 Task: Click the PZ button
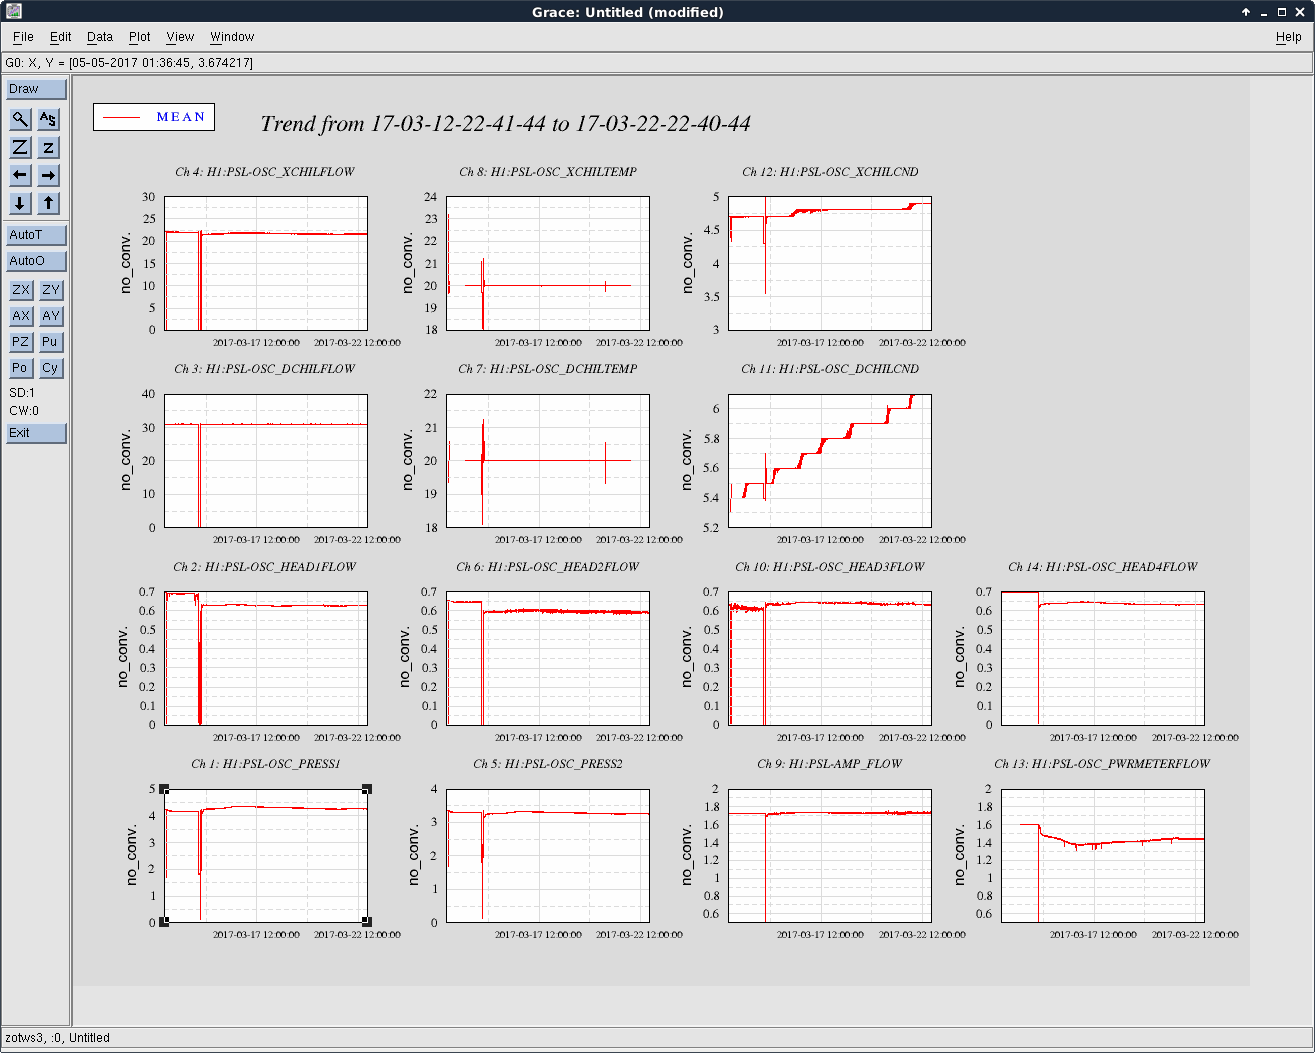pos(21,342)
